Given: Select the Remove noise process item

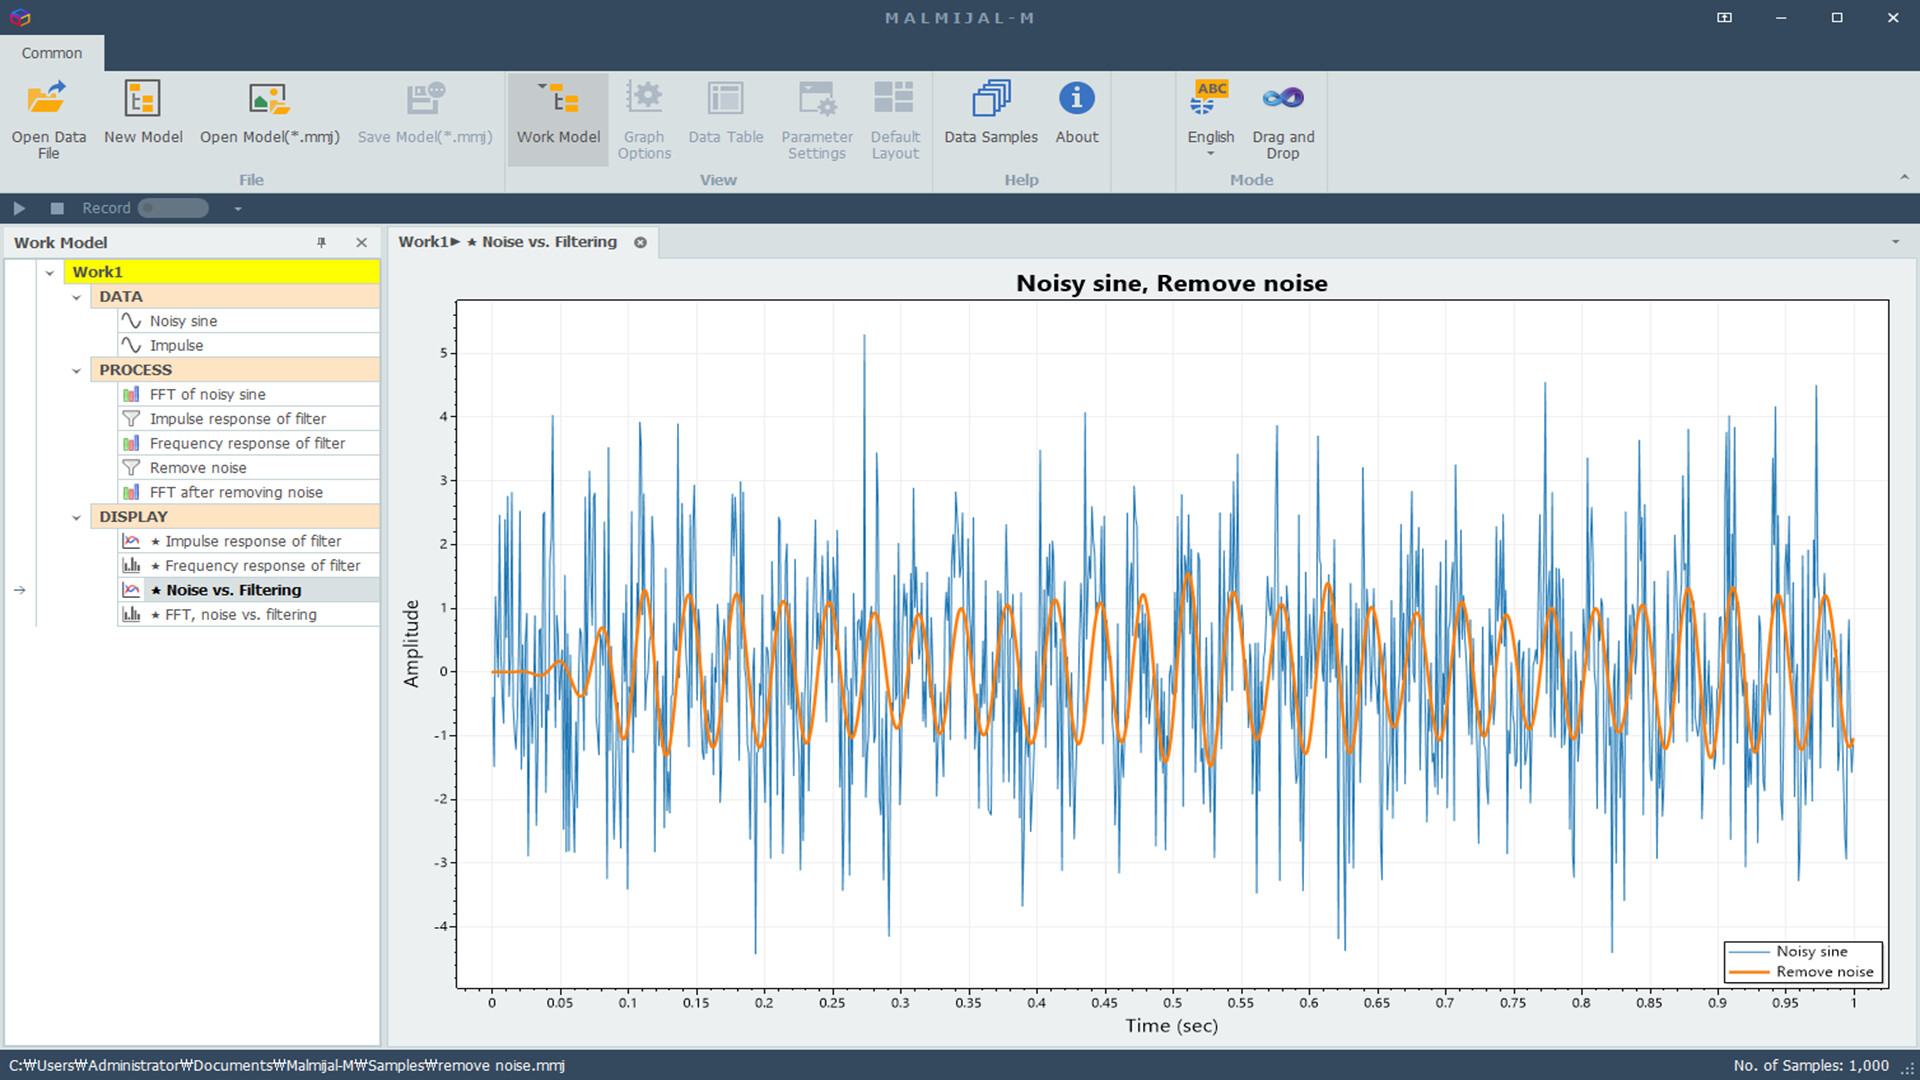Looking at the screenshot, I should click(x=197, y=467).
